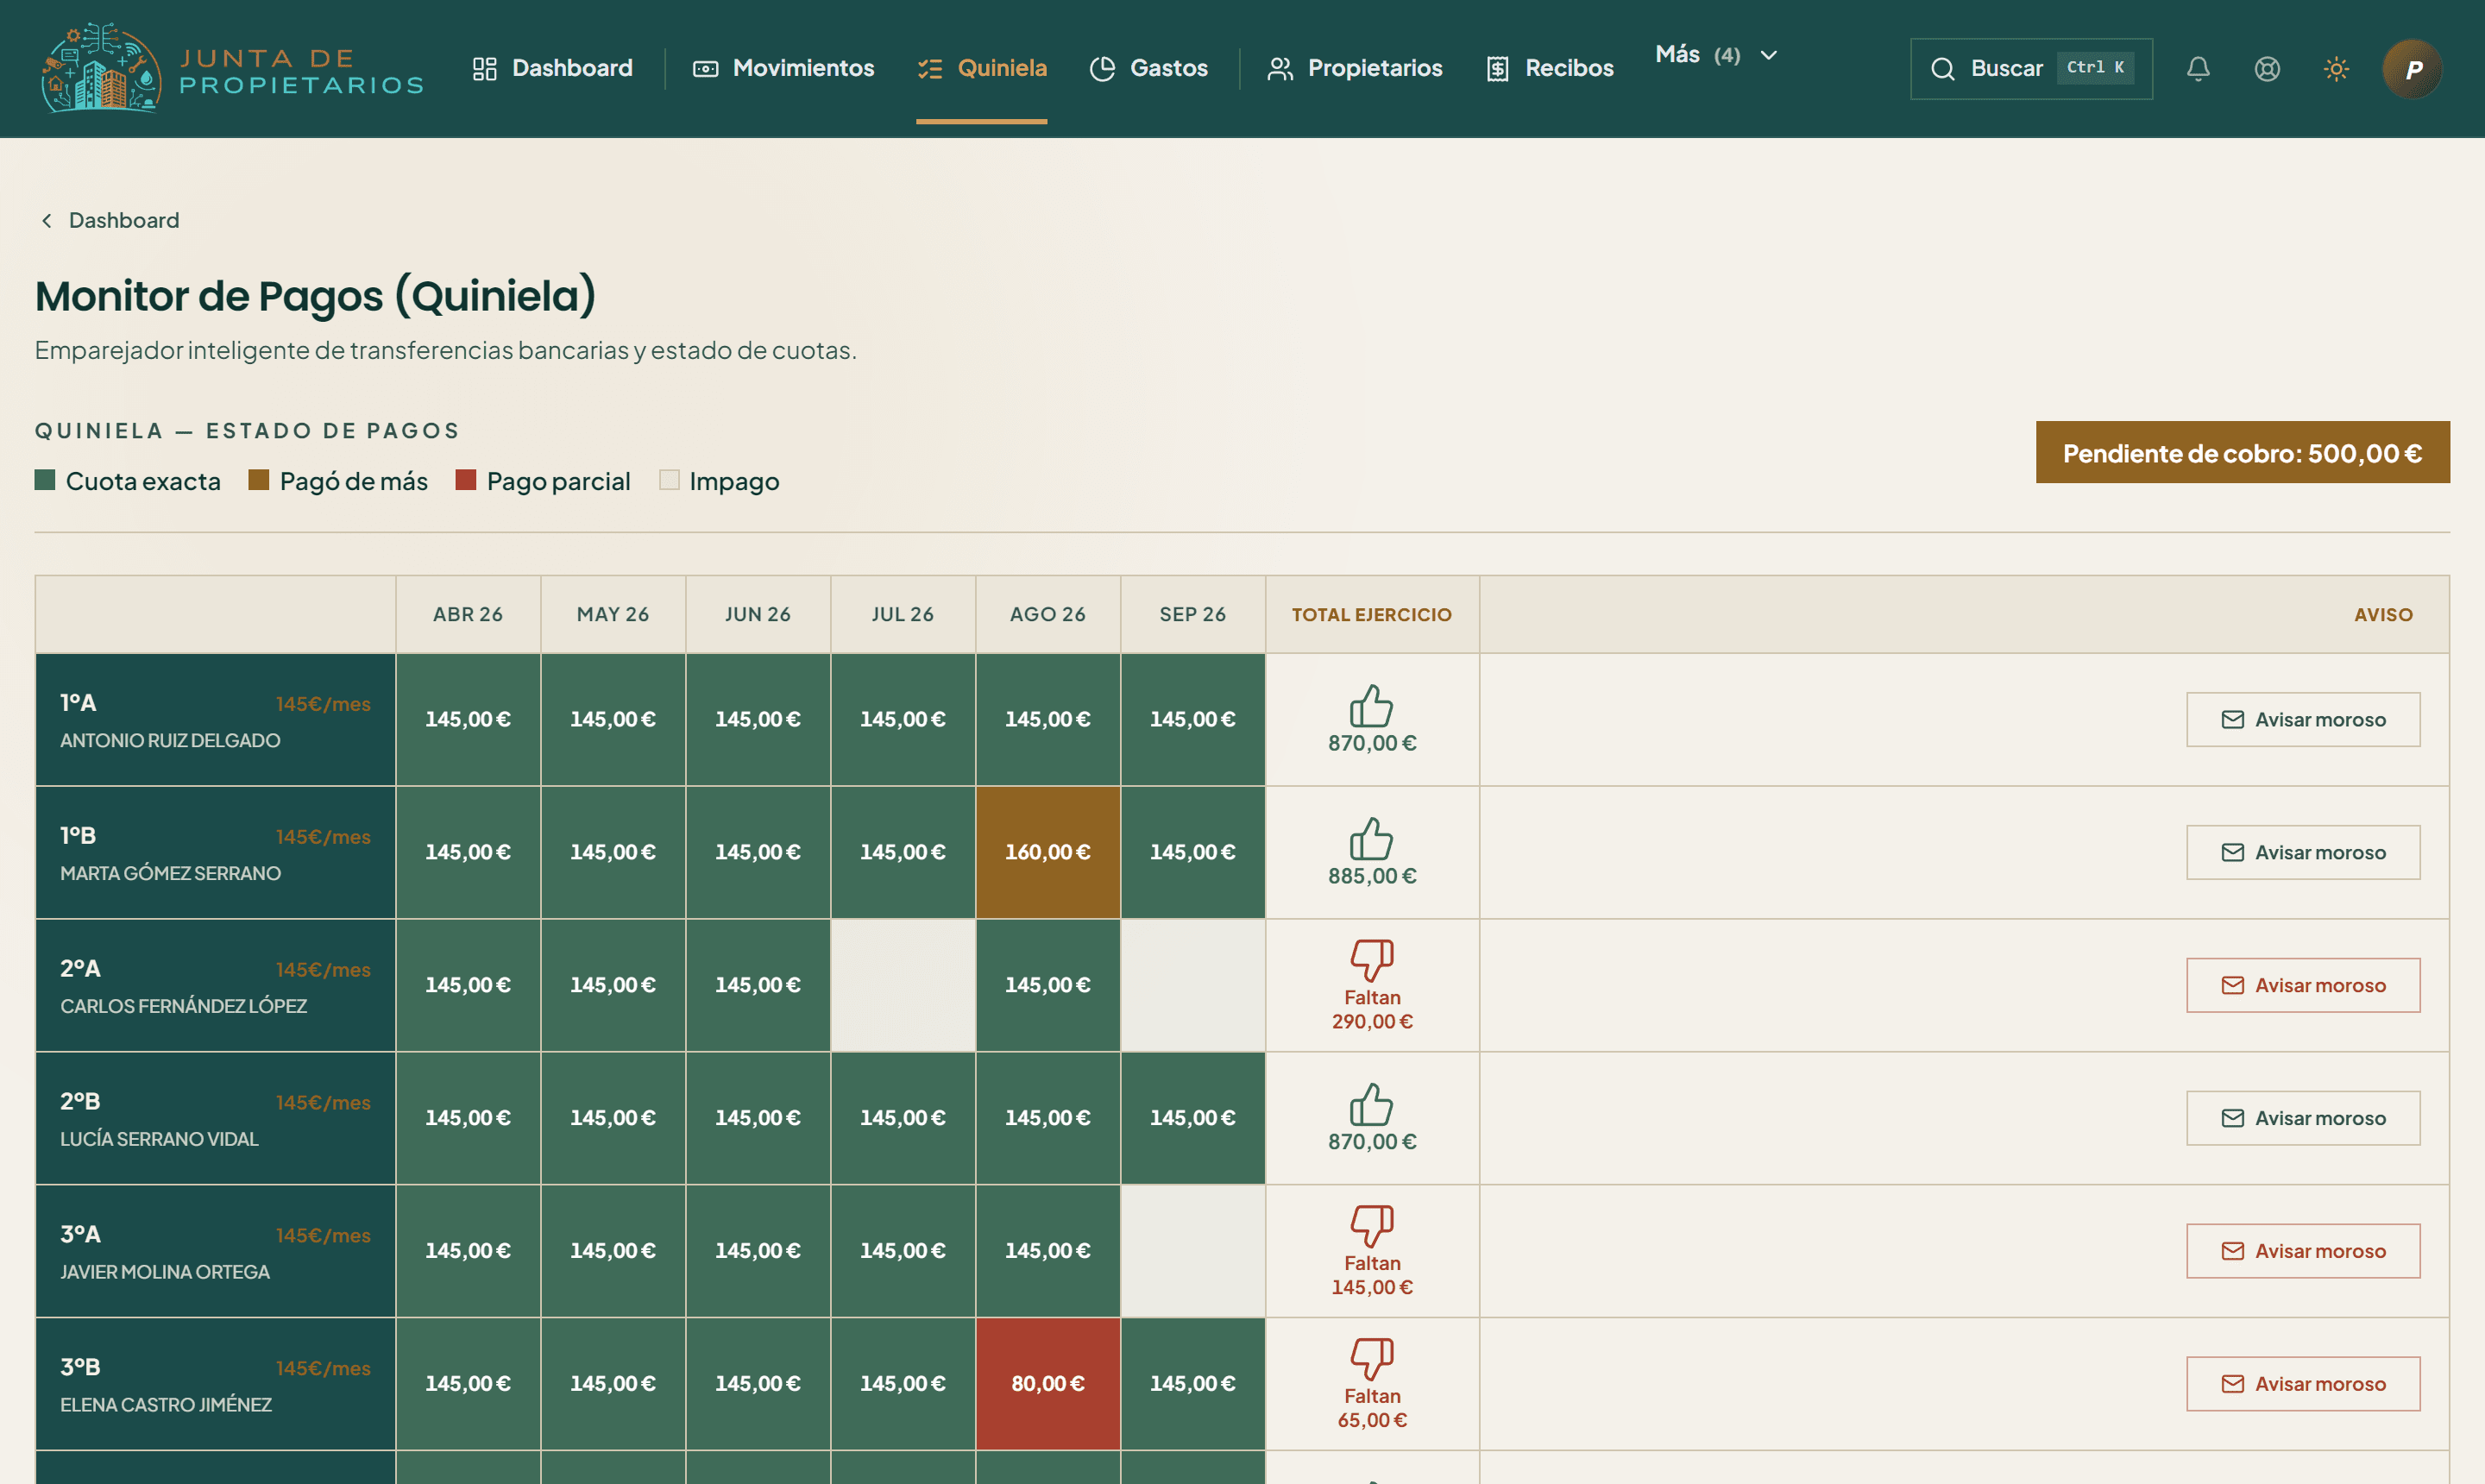Click the brown Pagó de más swatch
This screenshot has width=2485, height=1484.
coord(259,480)
